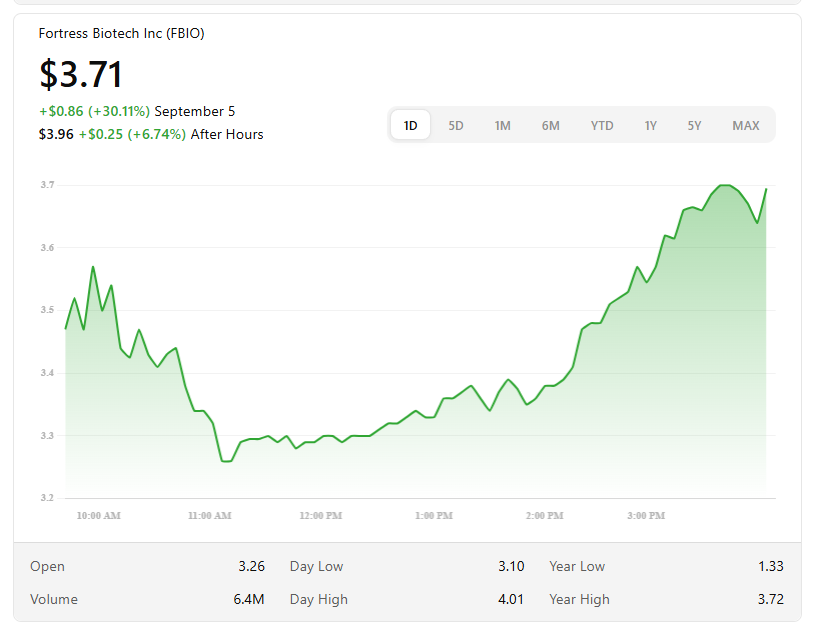822x626 pixels.
Task: Click the Day High value 4.01
Action: click(x=510, y=599)
